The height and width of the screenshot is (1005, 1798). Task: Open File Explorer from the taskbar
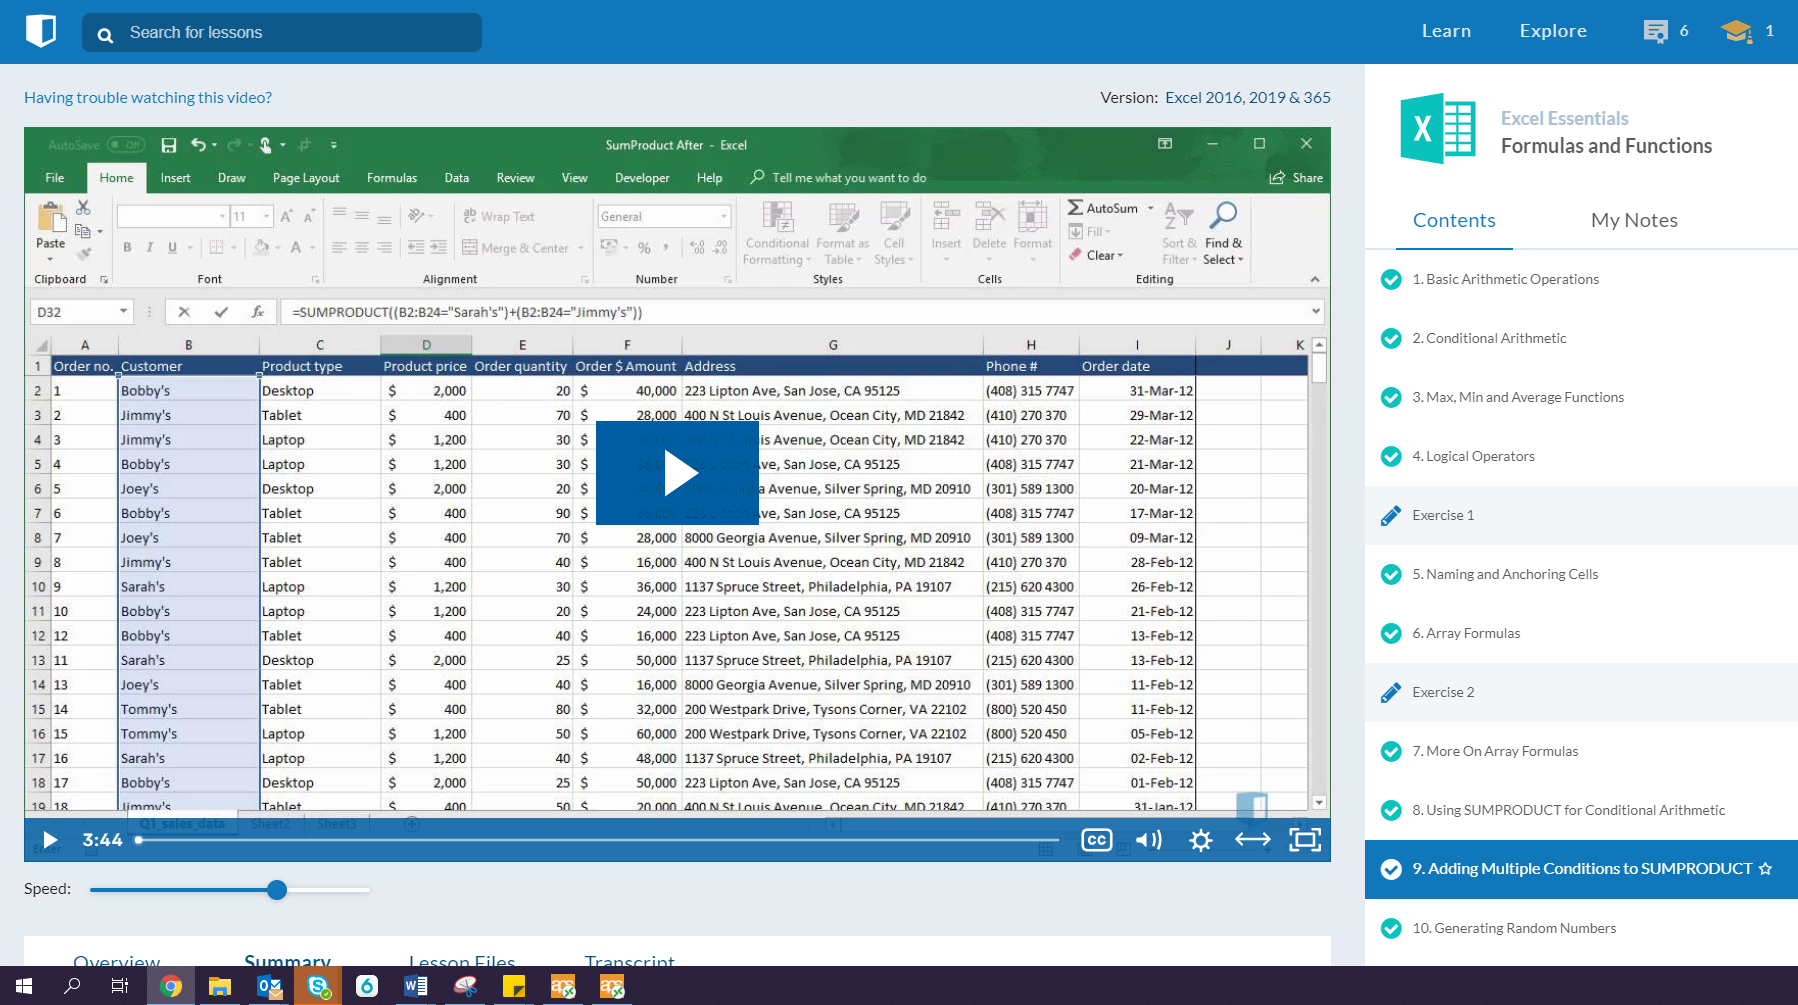tap(220, 986)
